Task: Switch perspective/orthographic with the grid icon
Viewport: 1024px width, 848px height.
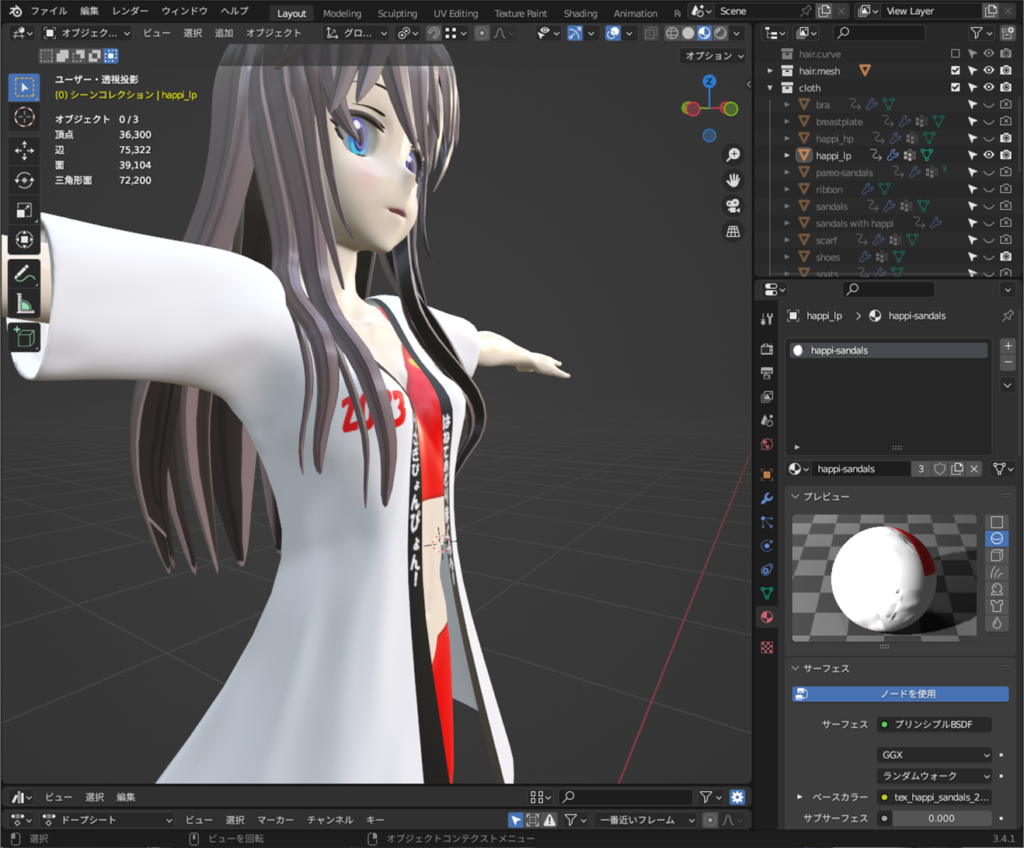Action: click(x=733, y=231)
